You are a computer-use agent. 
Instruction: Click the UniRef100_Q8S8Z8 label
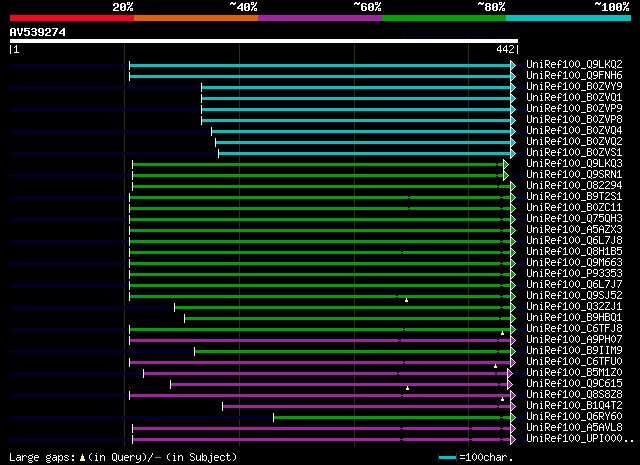tap(574, 395)
